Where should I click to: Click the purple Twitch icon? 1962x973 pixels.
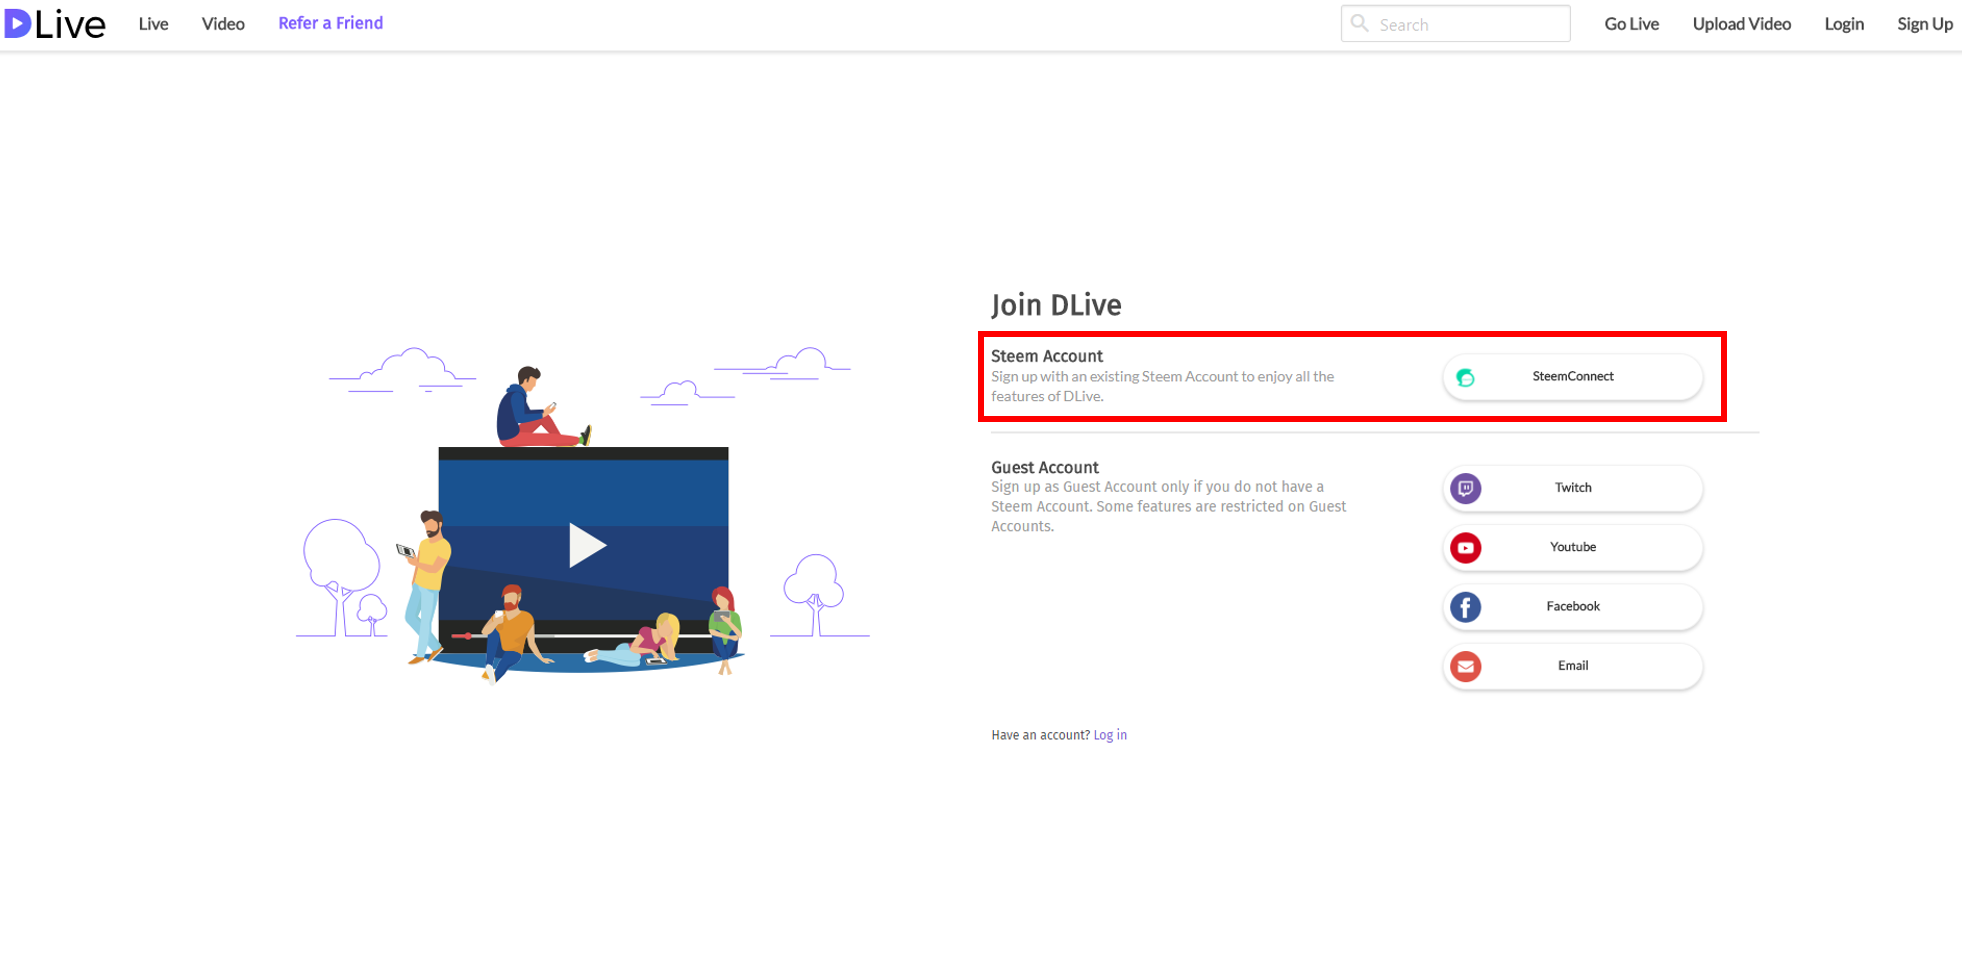coord(1465,488)
